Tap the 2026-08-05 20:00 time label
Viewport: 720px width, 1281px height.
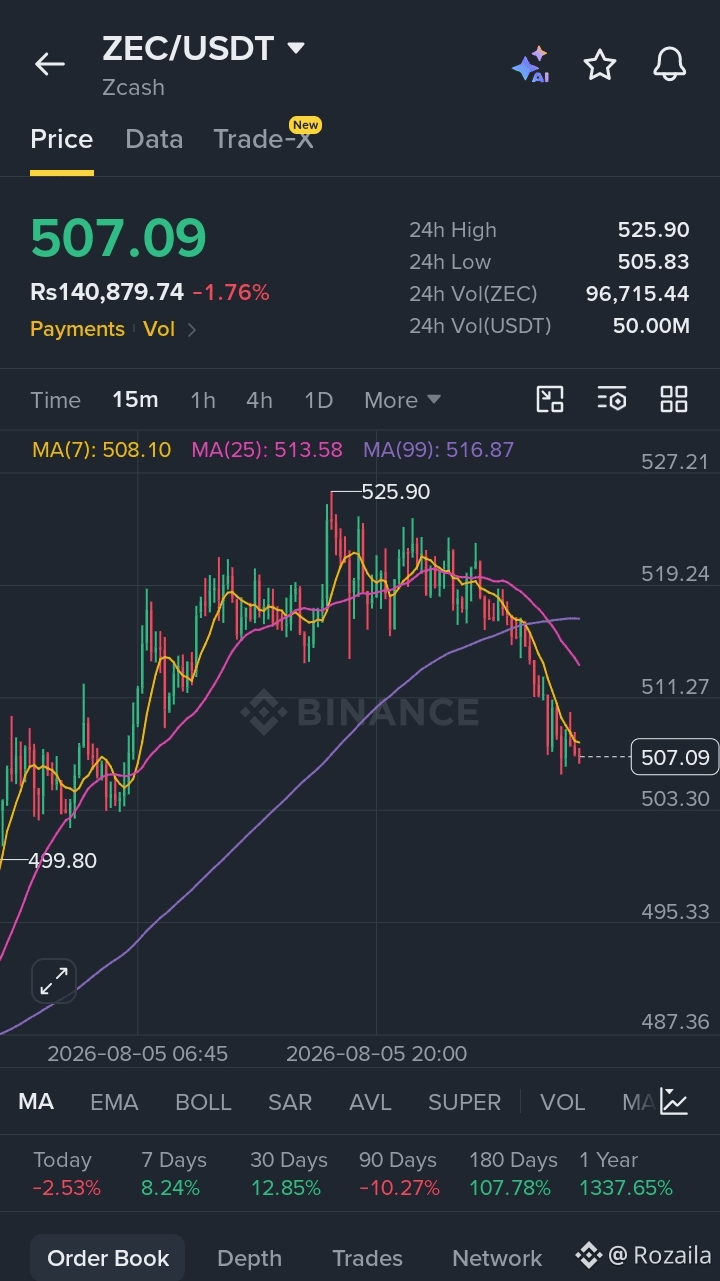click(376, 1054)
